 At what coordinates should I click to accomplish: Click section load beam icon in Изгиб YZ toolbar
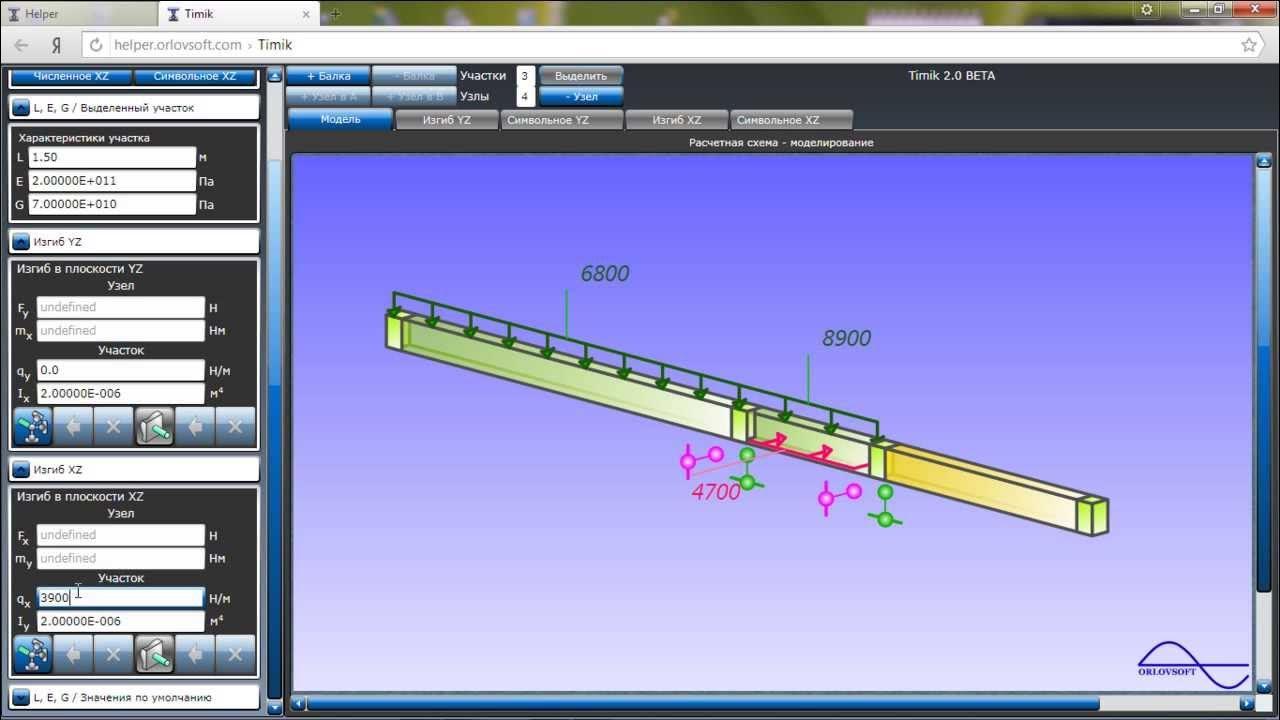(x=155, y=426)
